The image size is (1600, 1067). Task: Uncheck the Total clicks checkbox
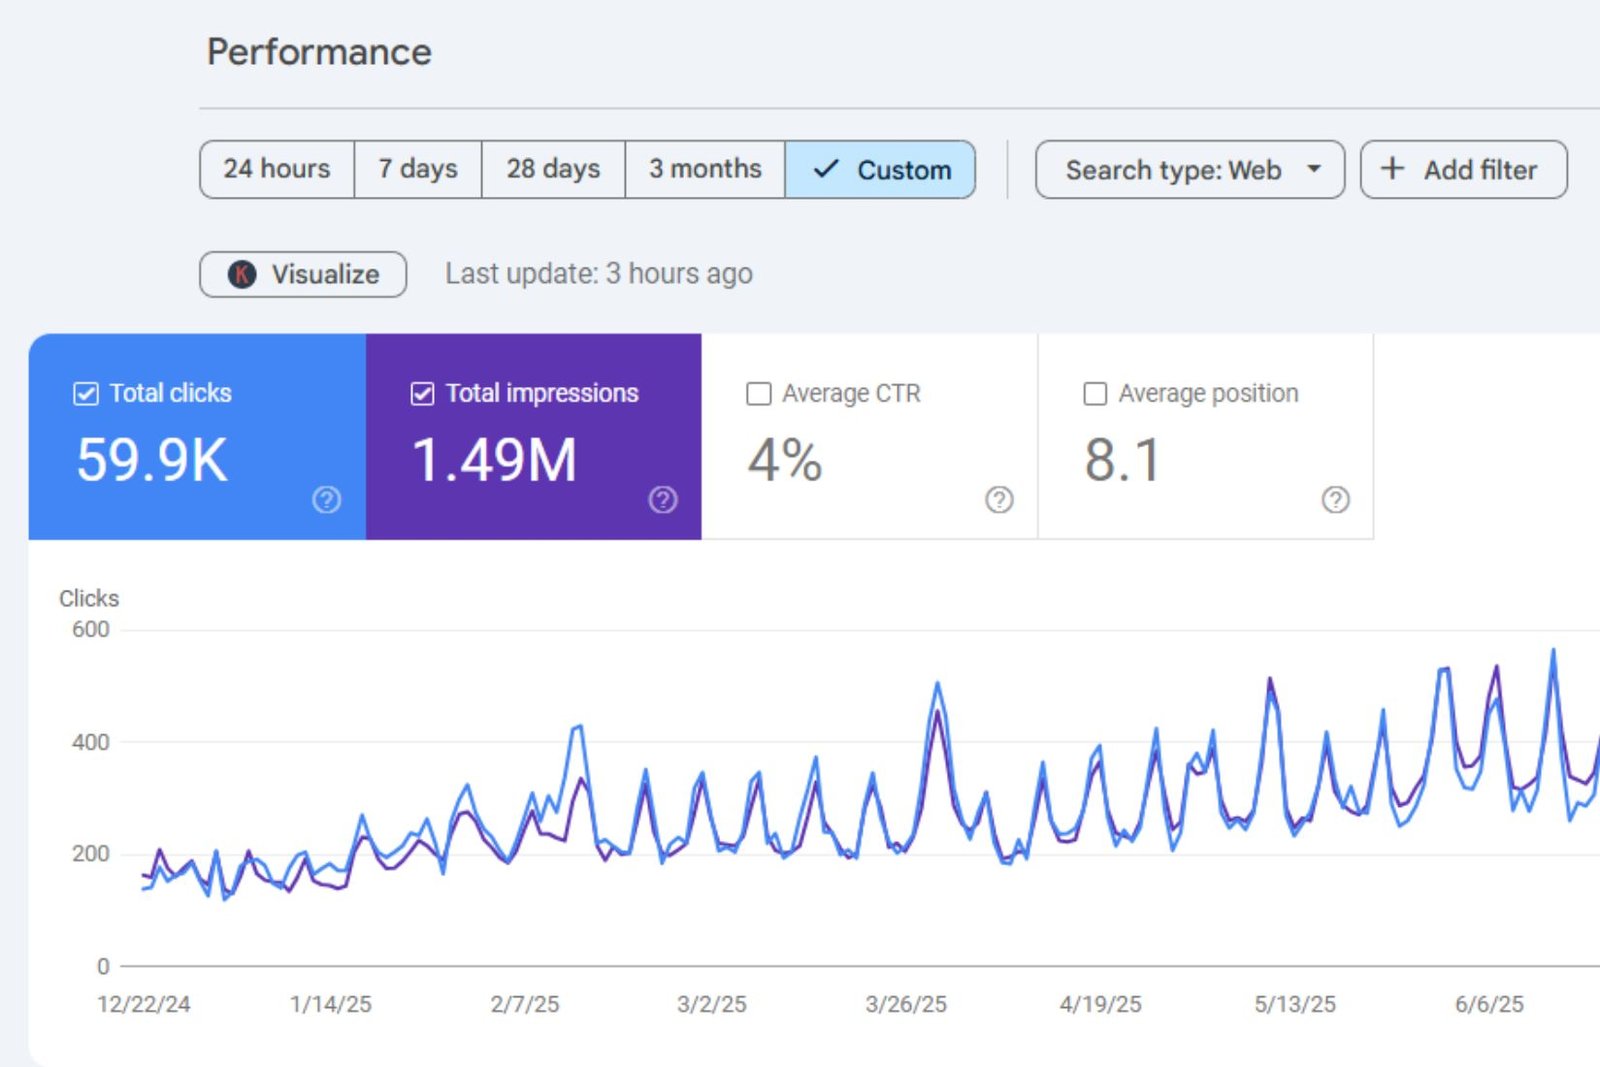pyautogui.click(x=86, y=394)
